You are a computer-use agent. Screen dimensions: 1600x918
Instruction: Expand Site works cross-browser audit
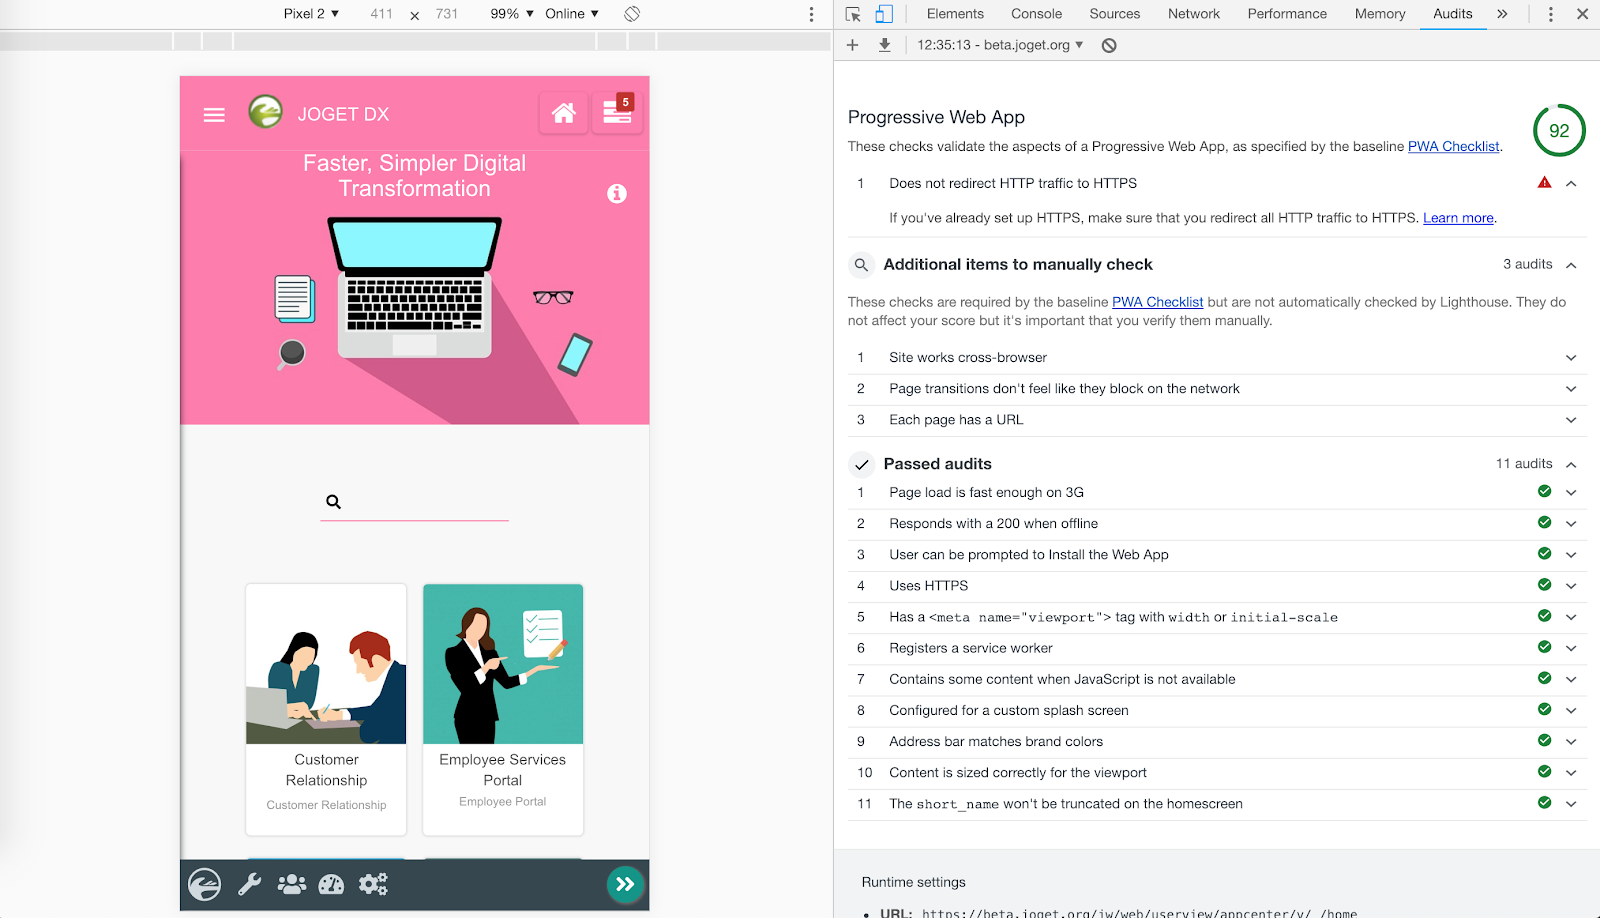click(1571, 358)
